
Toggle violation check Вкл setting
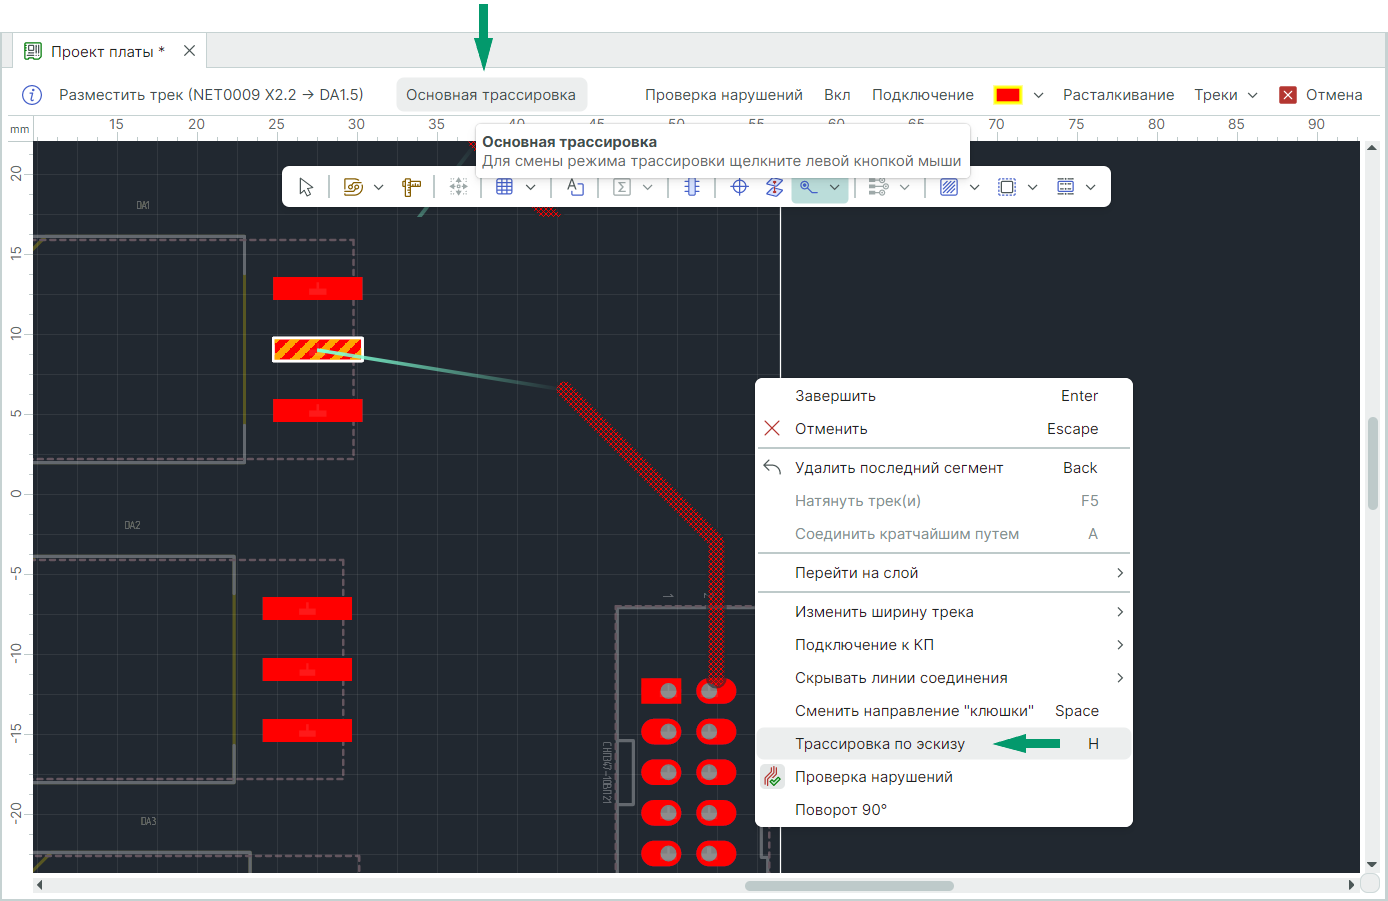pos(837,95)
